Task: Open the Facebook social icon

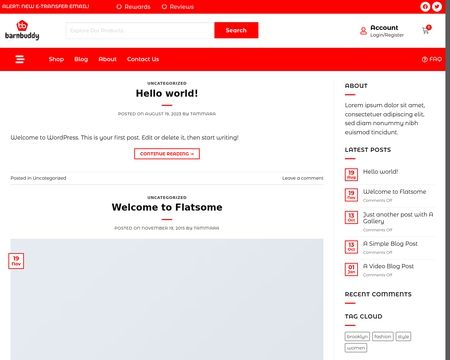Action: coord(425,7)
